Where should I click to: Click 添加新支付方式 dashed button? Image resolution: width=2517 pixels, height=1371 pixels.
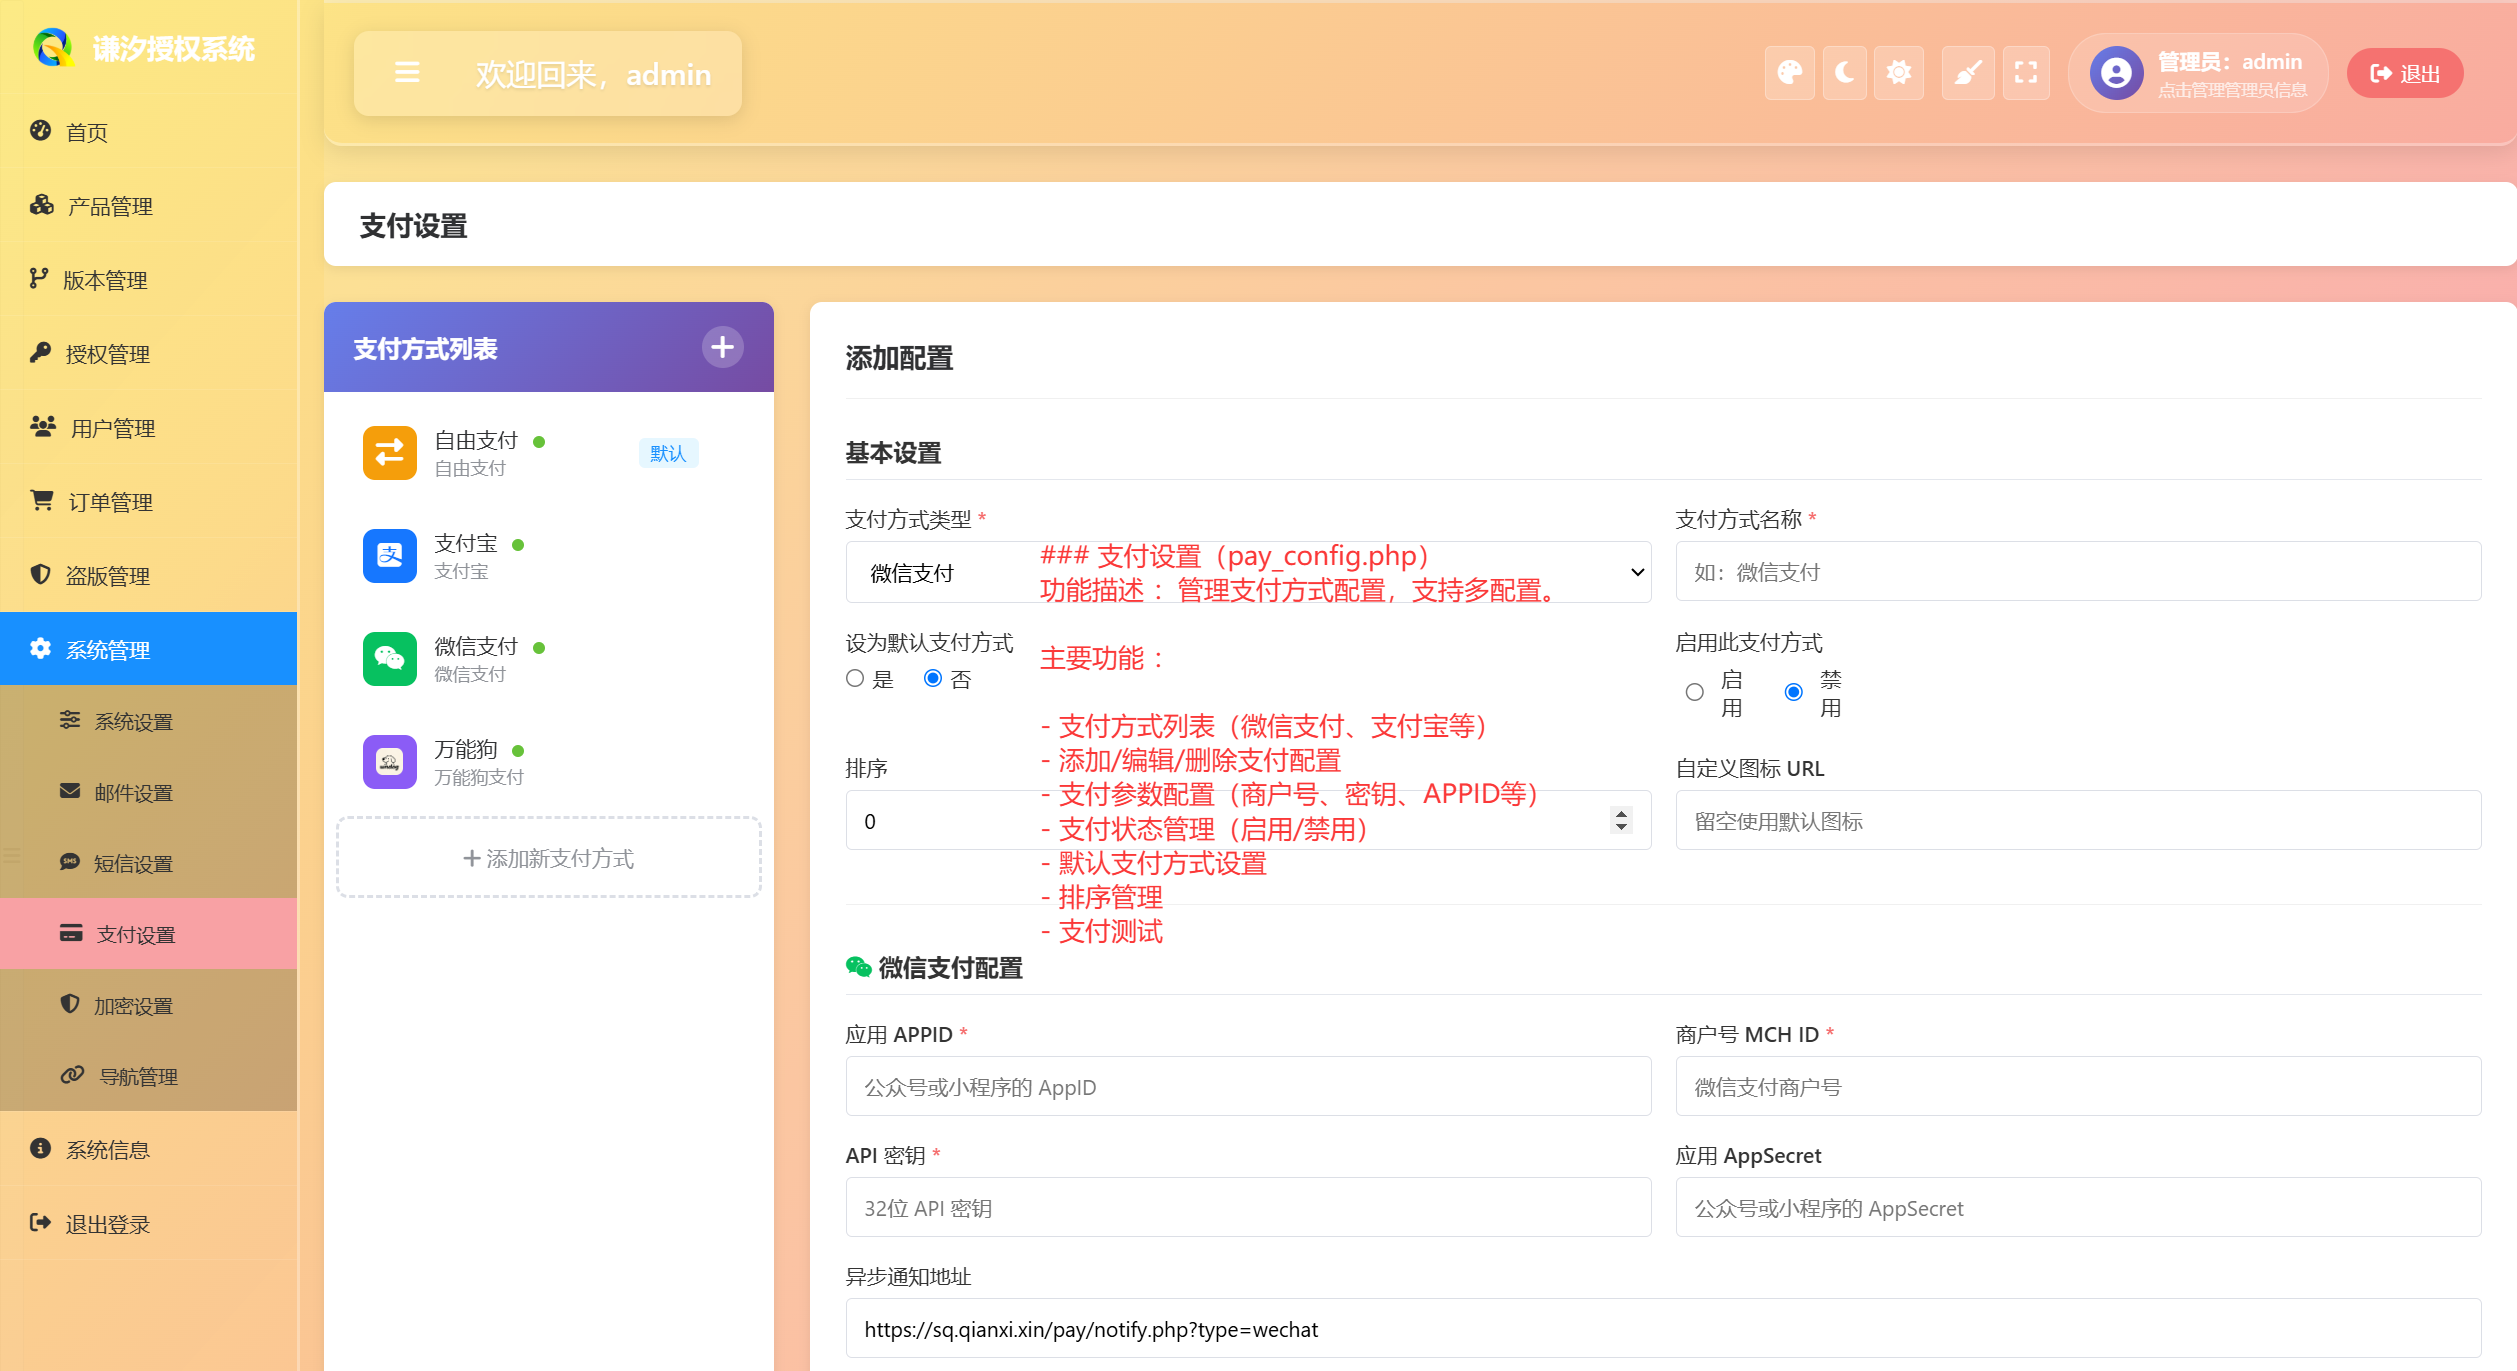point(549,858)
